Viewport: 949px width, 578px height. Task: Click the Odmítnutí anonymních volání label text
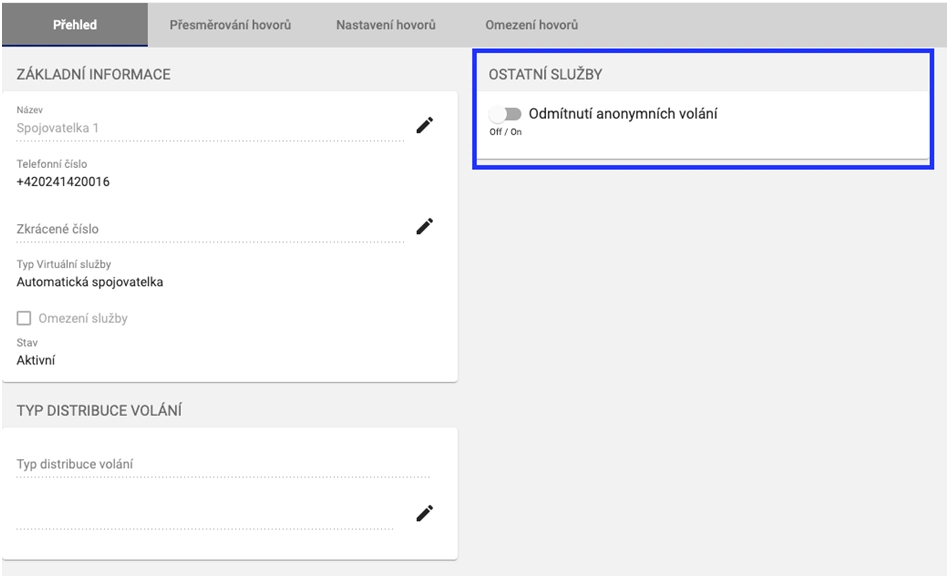coord(622,114)
